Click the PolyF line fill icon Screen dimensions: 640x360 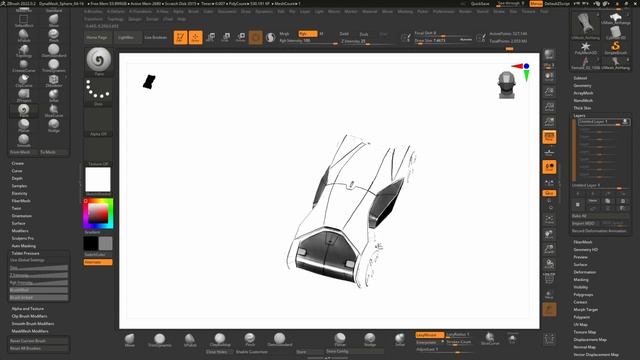coord(549,279)
